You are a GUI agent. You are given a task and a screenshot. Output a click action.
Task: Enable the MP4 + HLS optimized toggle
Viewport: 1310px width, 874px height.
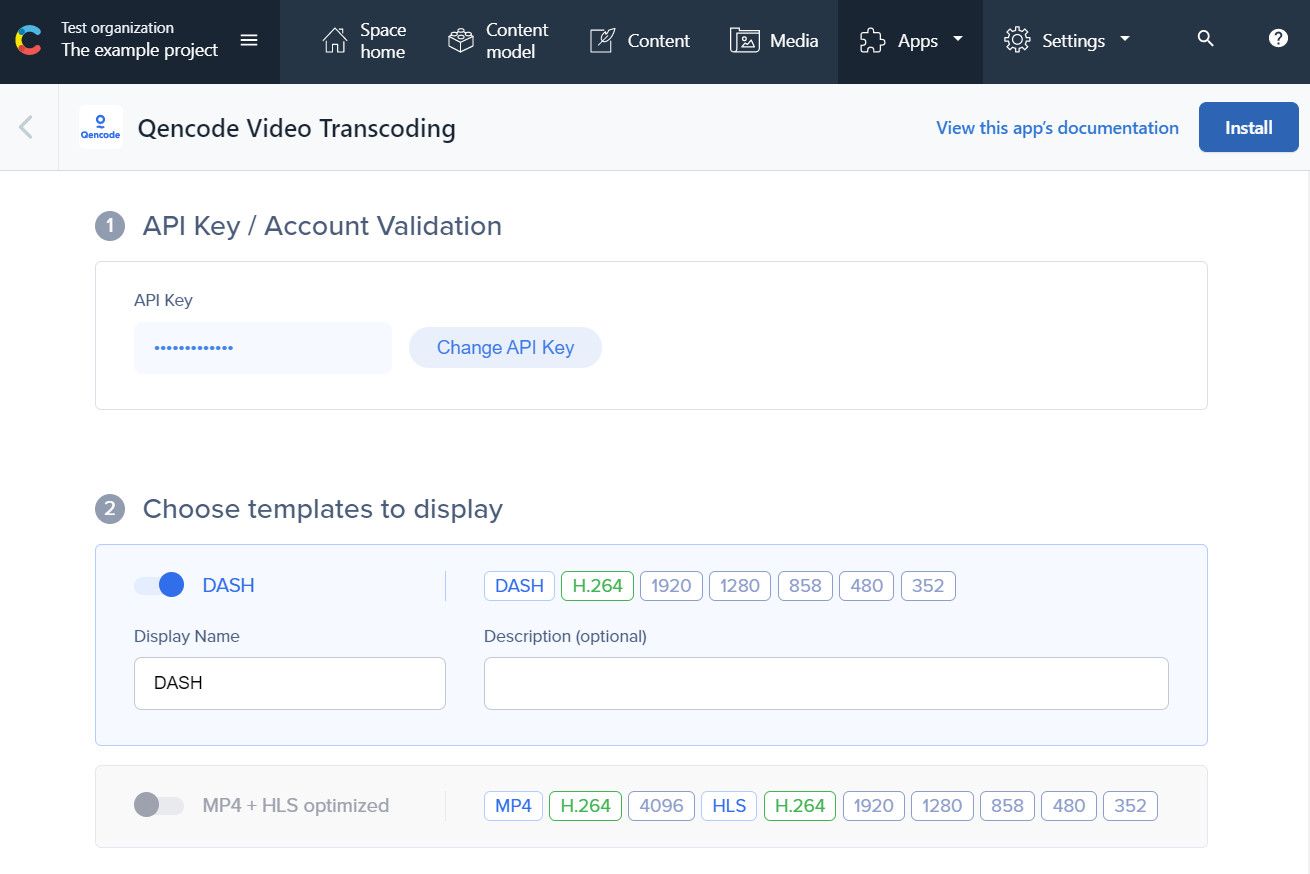click(159, 805)
